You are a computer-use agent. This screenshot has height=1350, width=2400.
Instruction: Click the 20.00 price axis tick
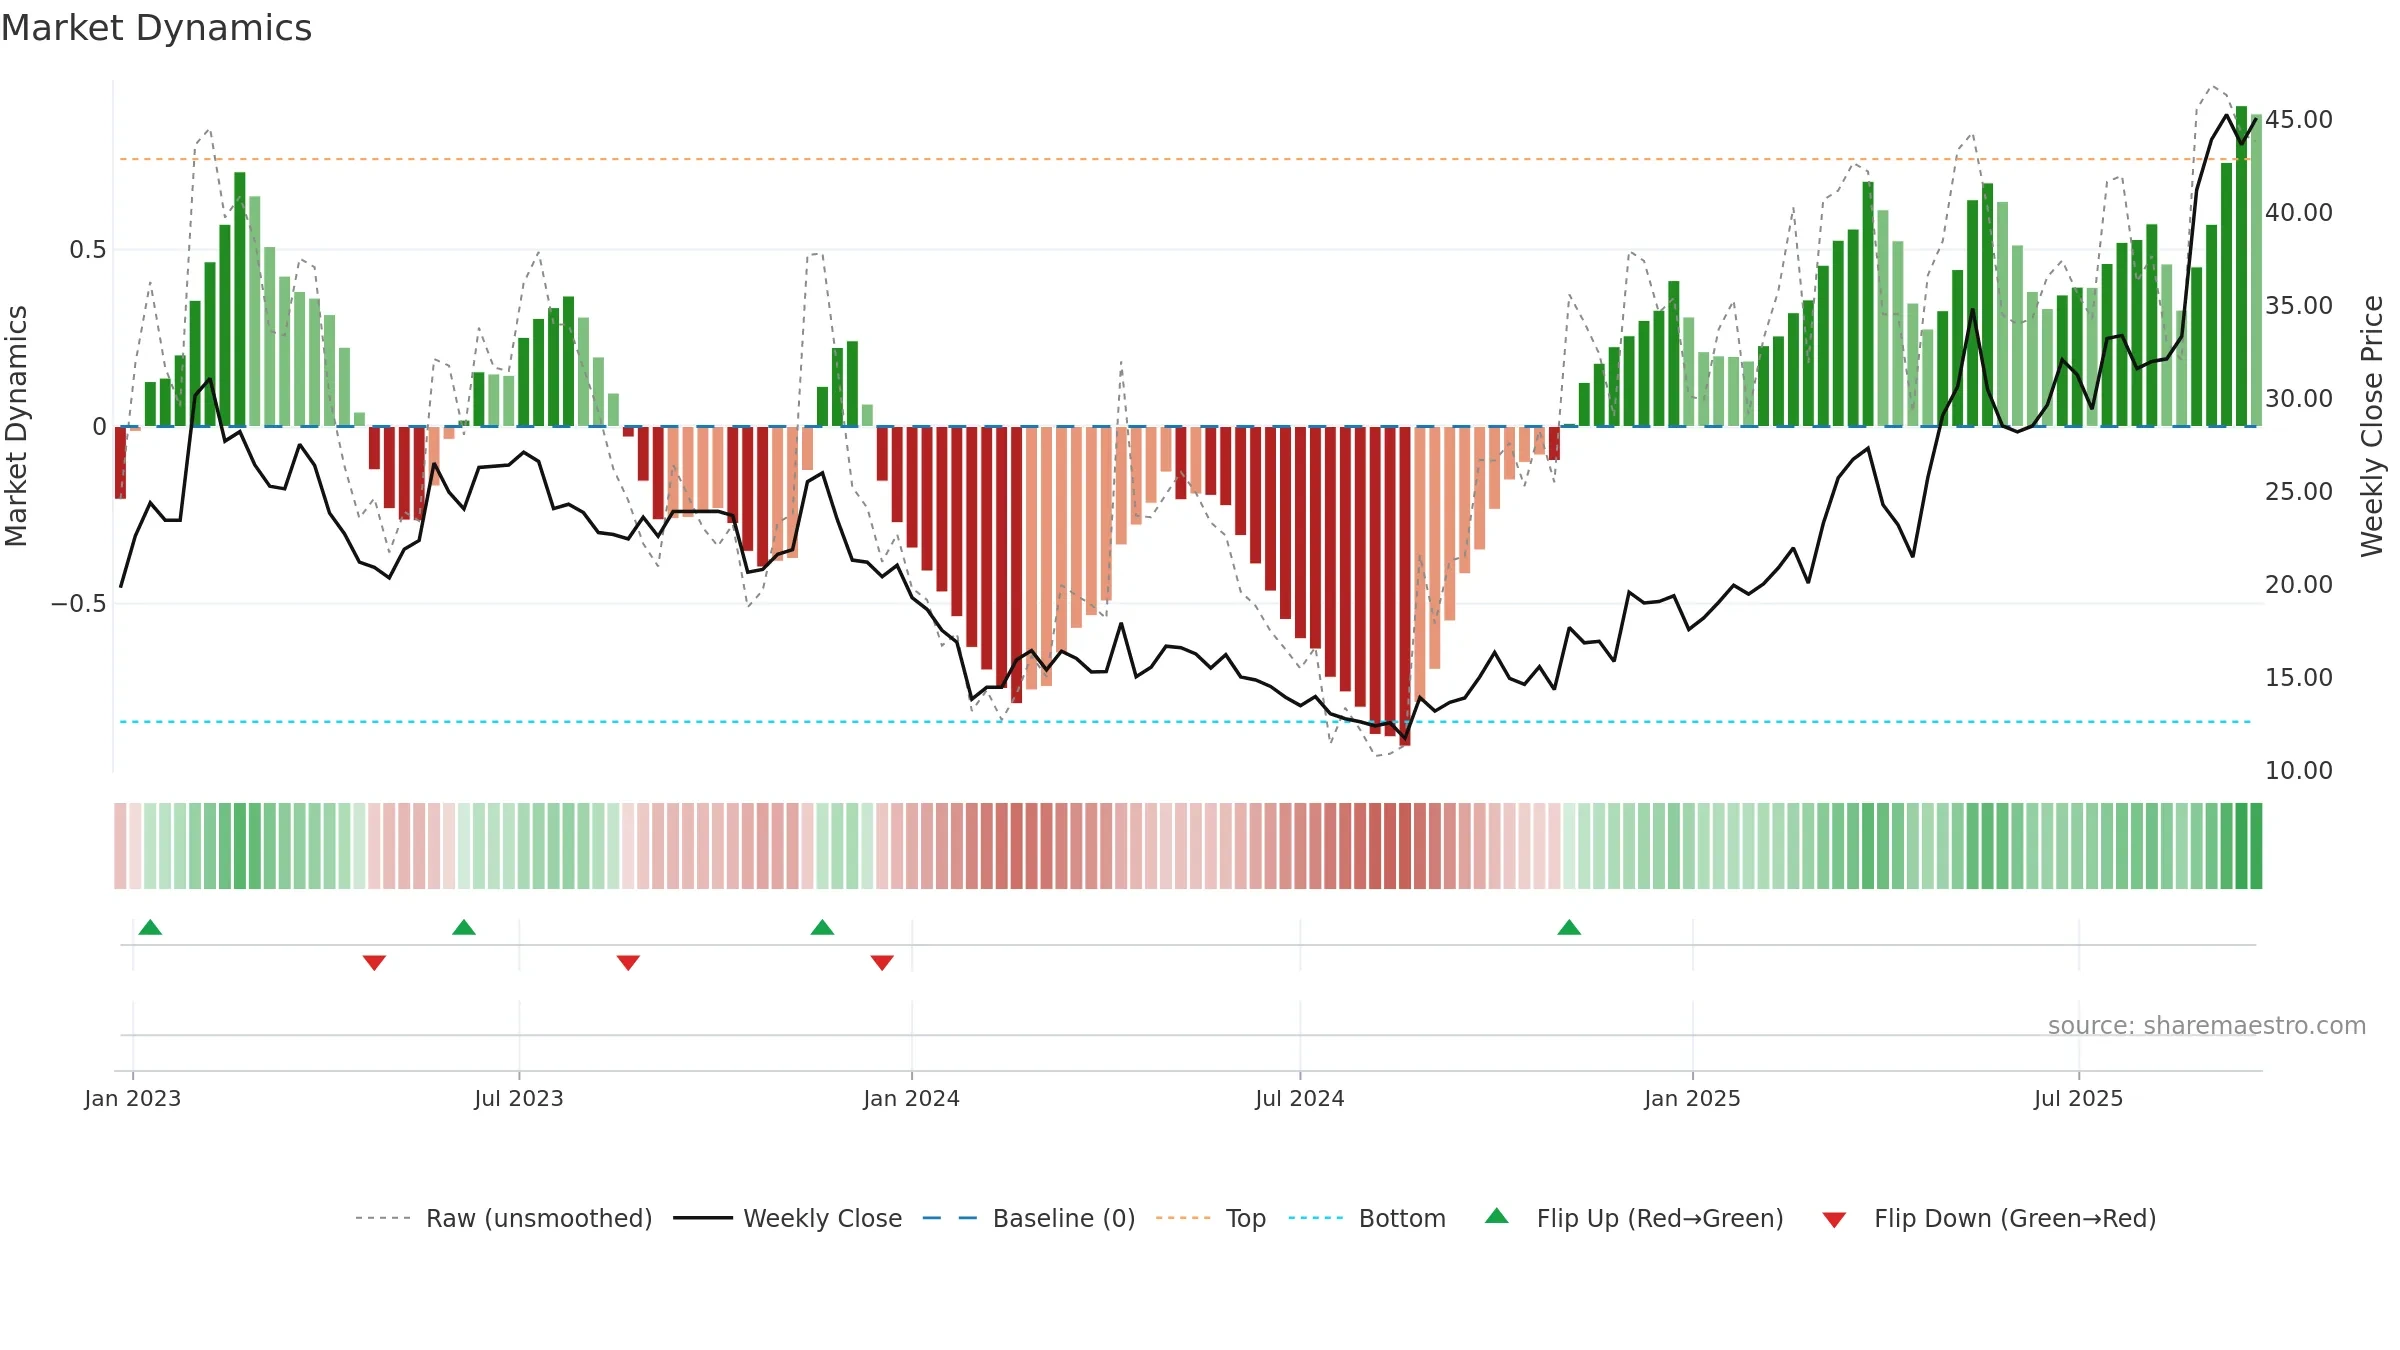point(2299,584)
